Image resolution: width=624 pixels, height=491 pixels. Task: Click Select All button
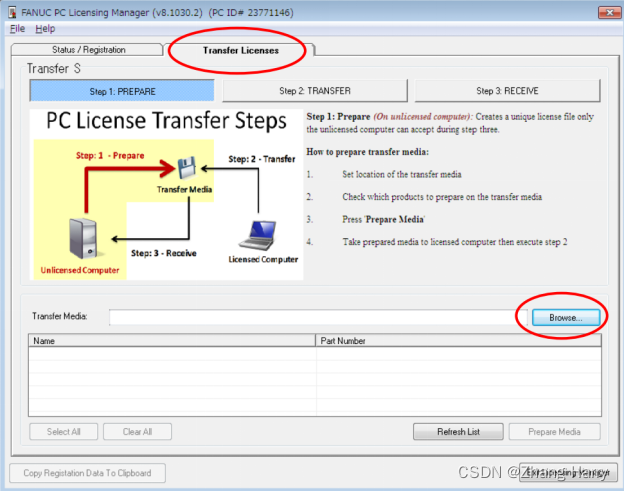tap(64, 432)
